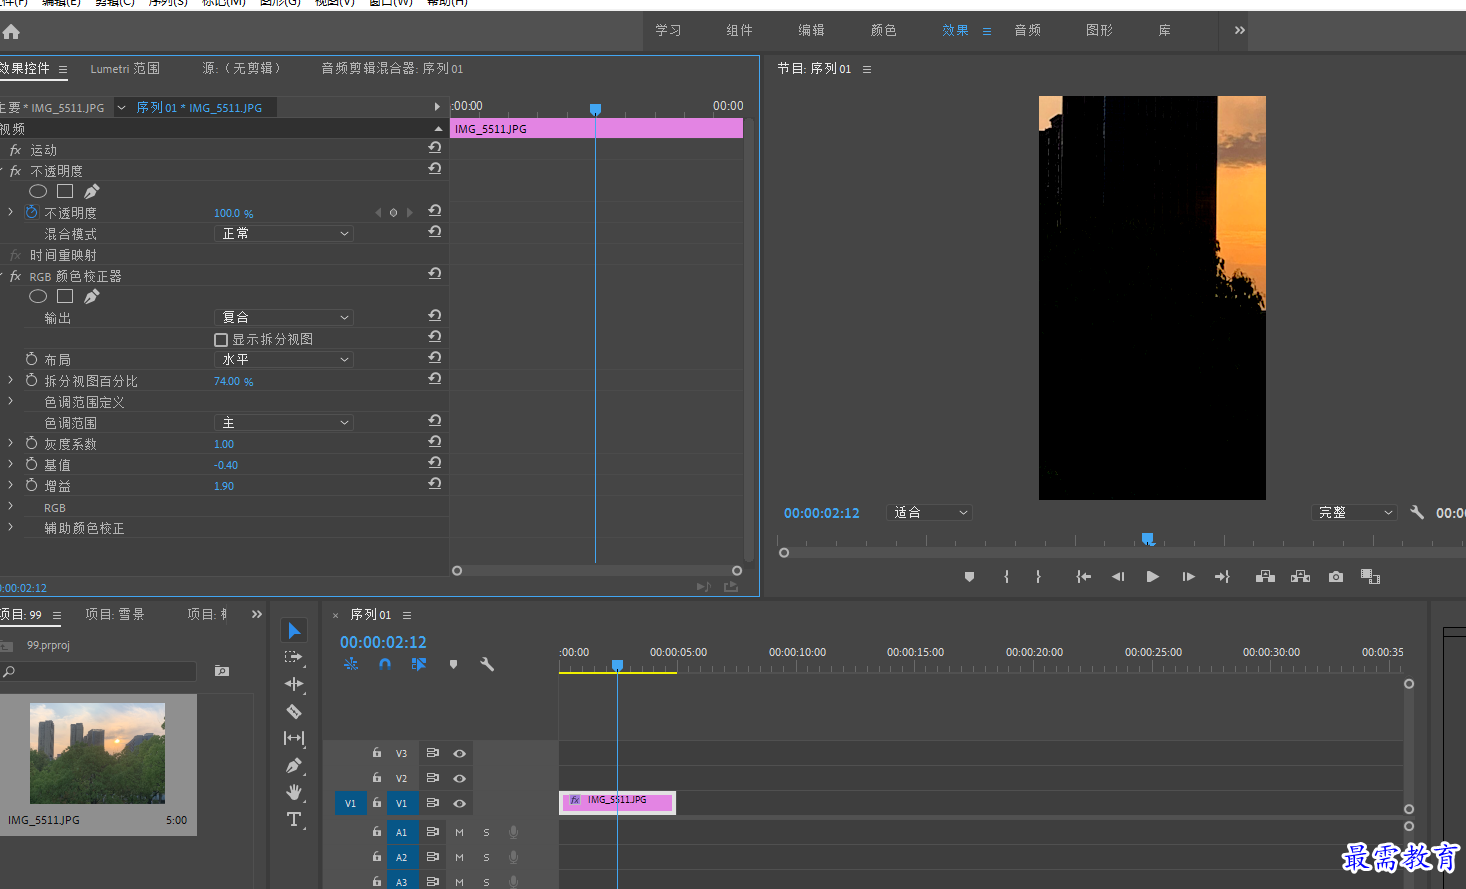
Task: Open comparison view button in Program Monitor
Action: point(1371,577)
